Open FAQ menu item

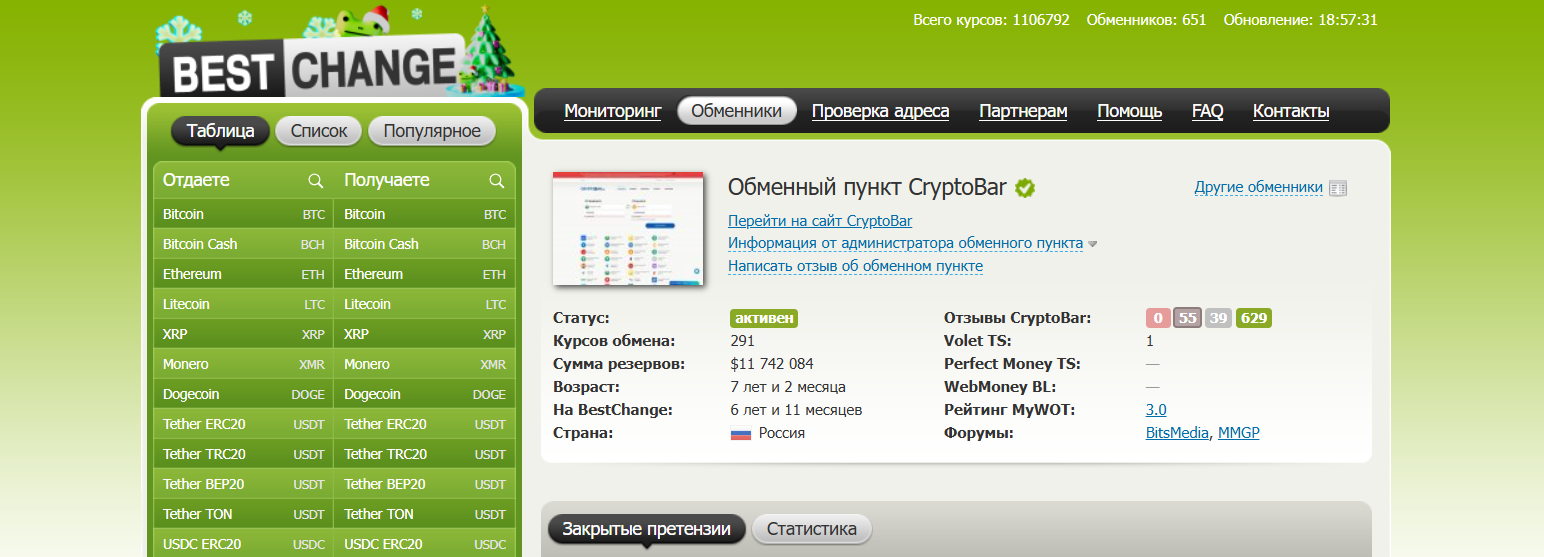[x=1207, y=111]
